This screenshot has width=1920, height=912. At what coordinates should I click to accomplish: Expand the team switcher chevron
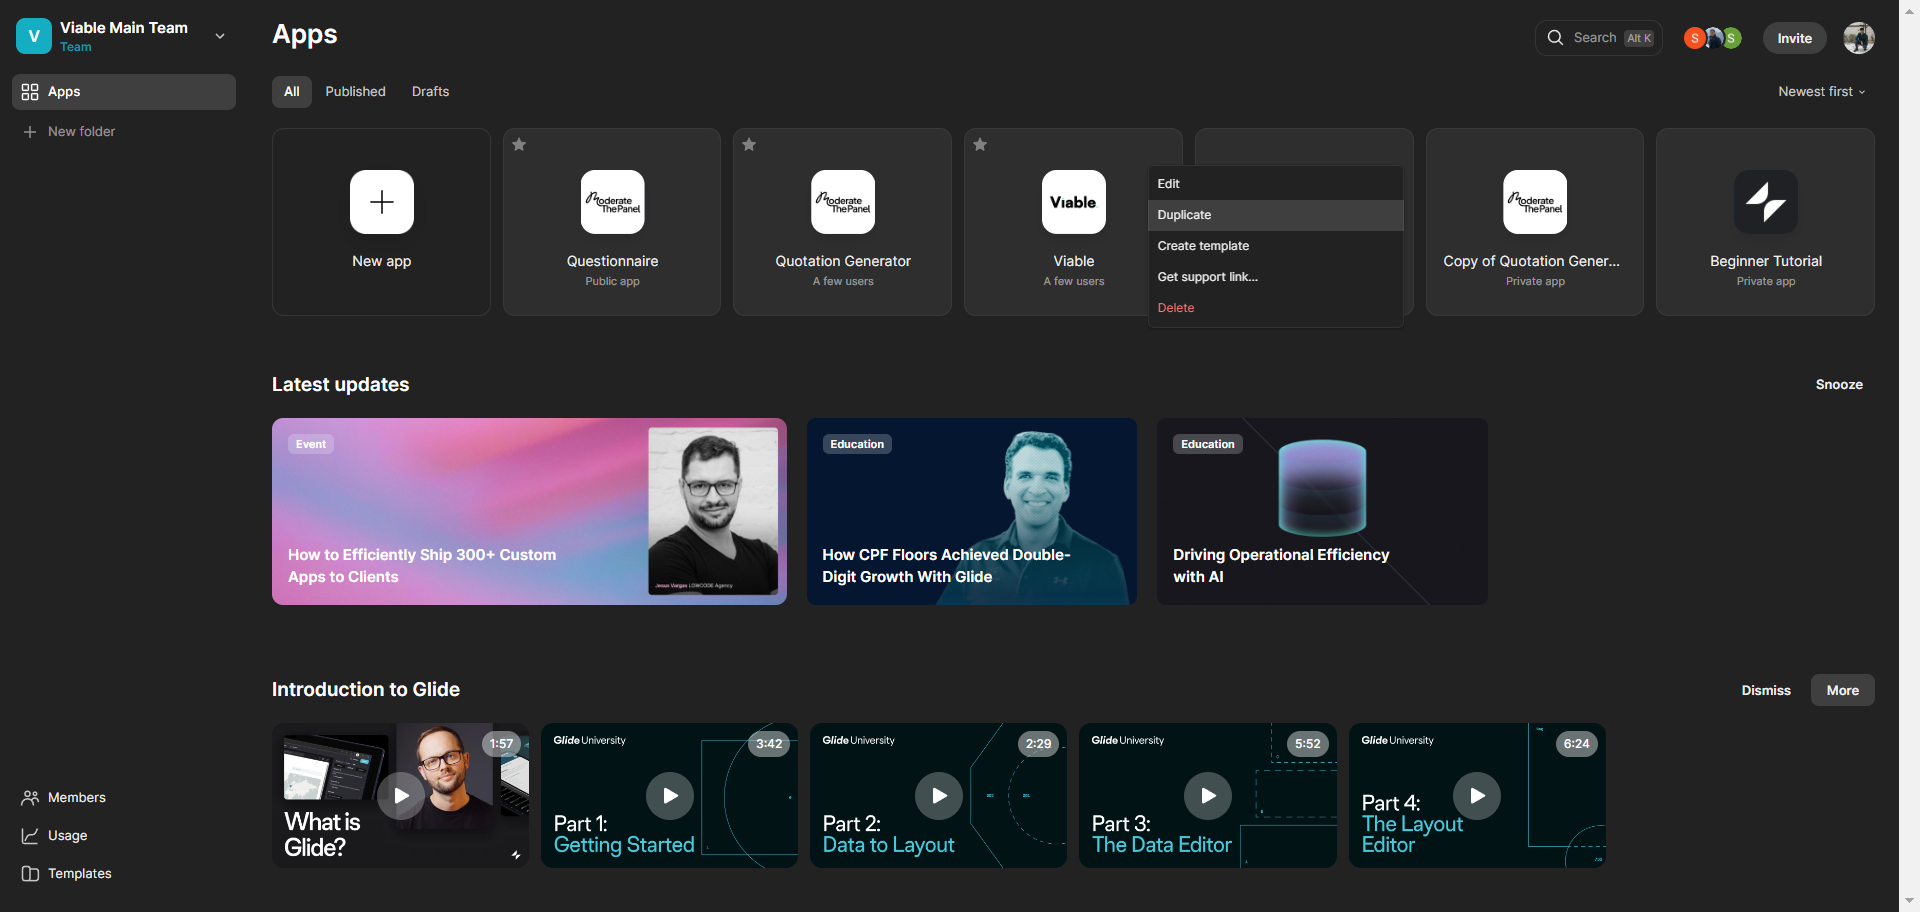tap(220, 36)
